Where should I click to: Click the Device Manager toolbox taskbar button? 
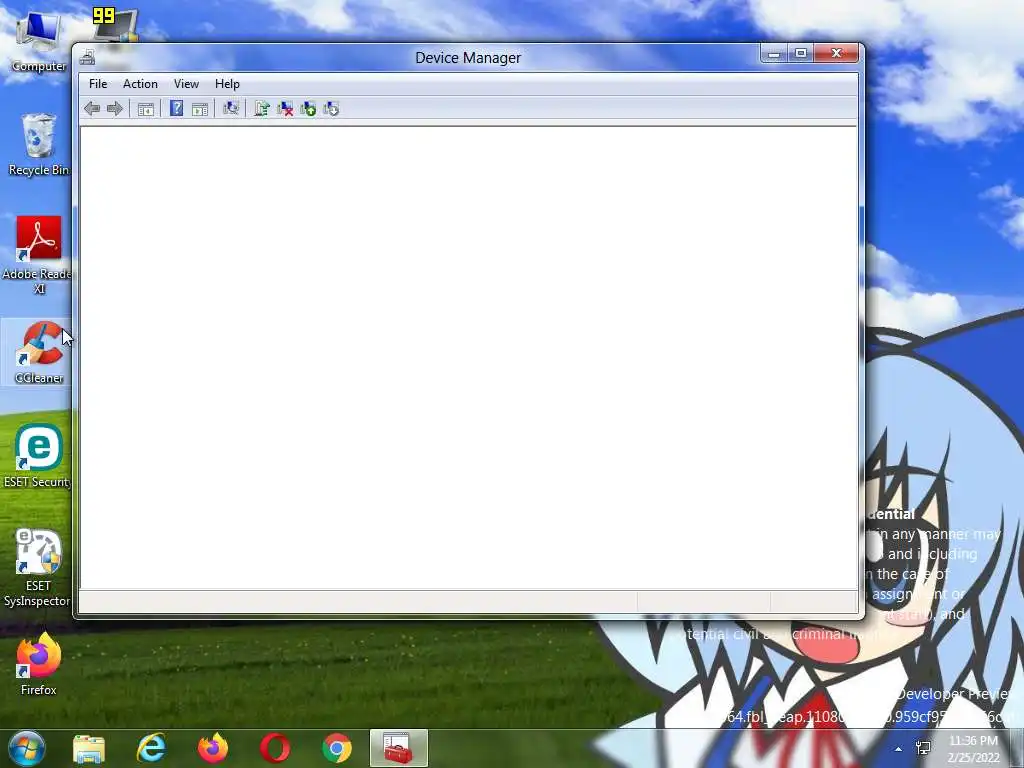tap(398, 748)
